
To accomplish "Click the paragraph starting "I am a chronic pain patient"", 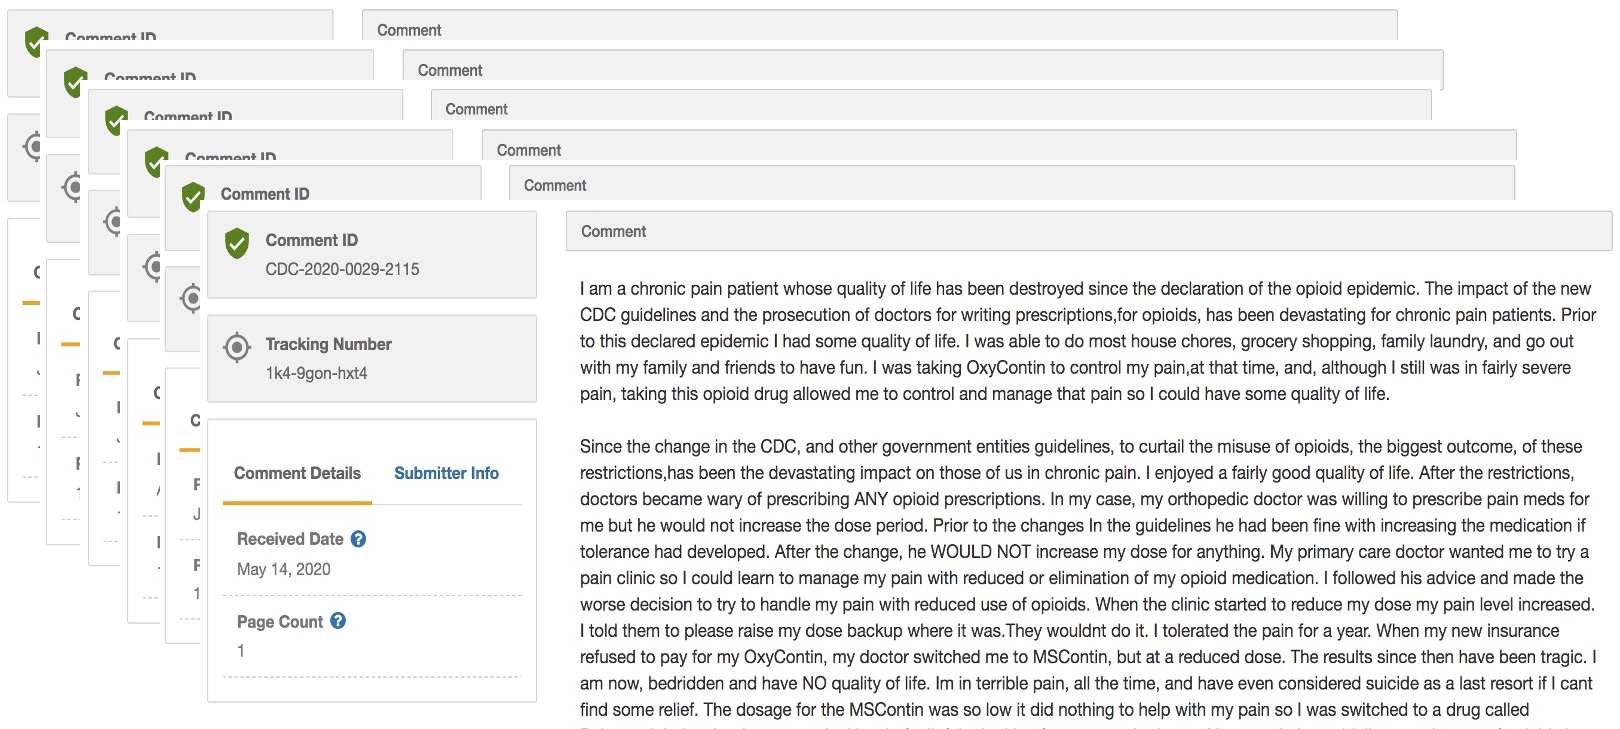I will [x=1088, y=341].
